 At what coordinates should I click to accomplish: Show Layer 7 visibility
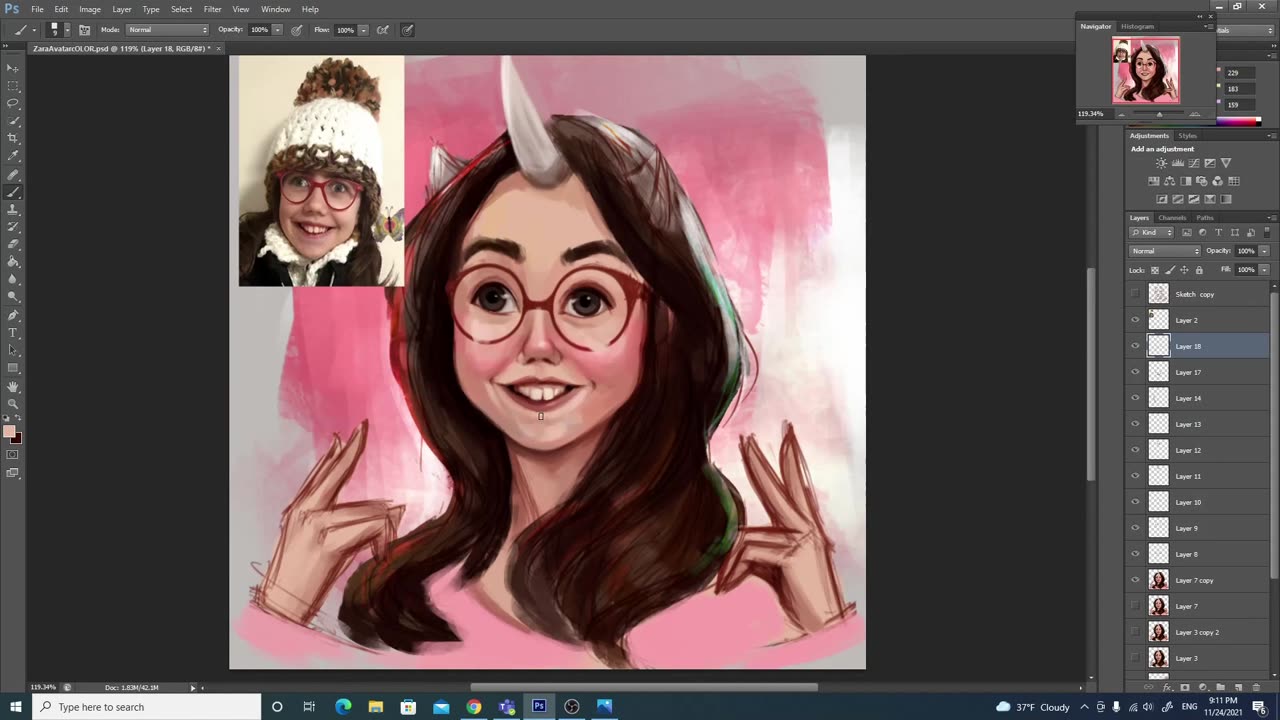(x=1135, y=606)
